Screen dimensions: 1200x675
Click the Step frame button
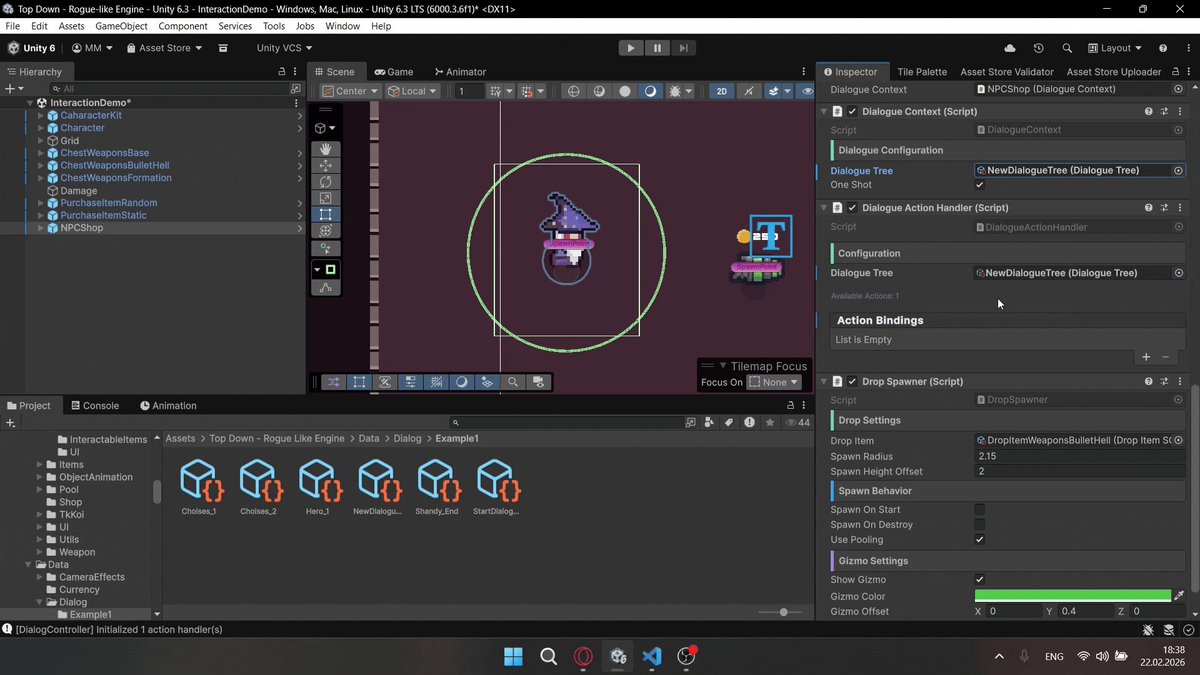click(683, 47)
